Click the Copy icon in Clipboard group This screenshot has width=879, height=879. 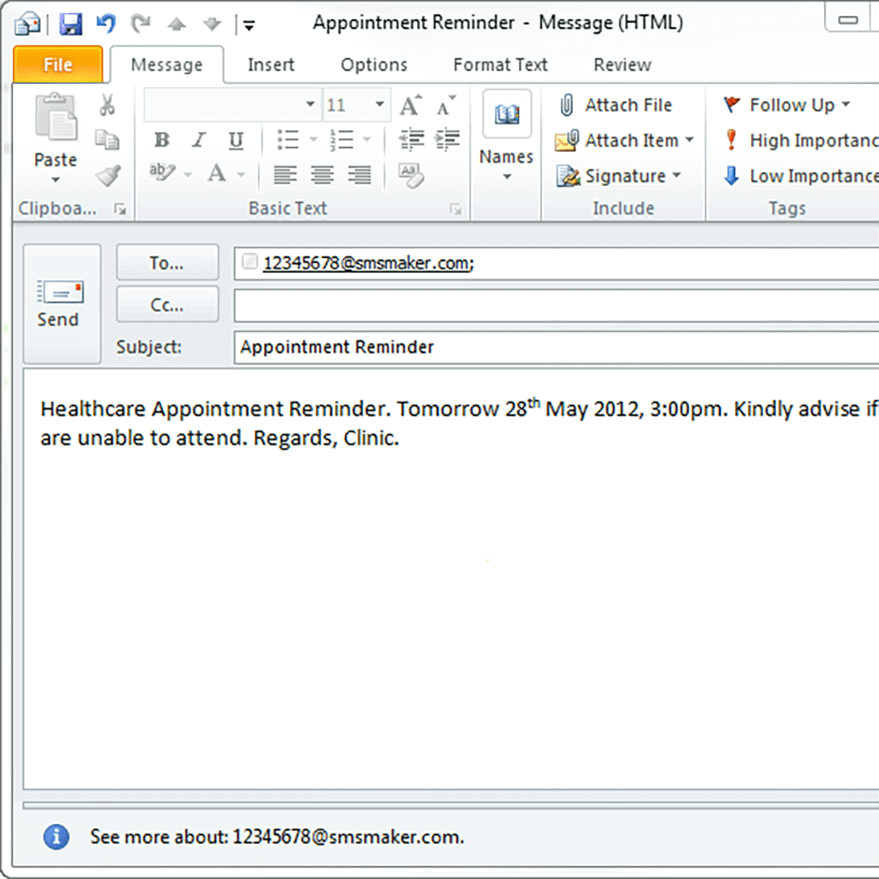107,140
